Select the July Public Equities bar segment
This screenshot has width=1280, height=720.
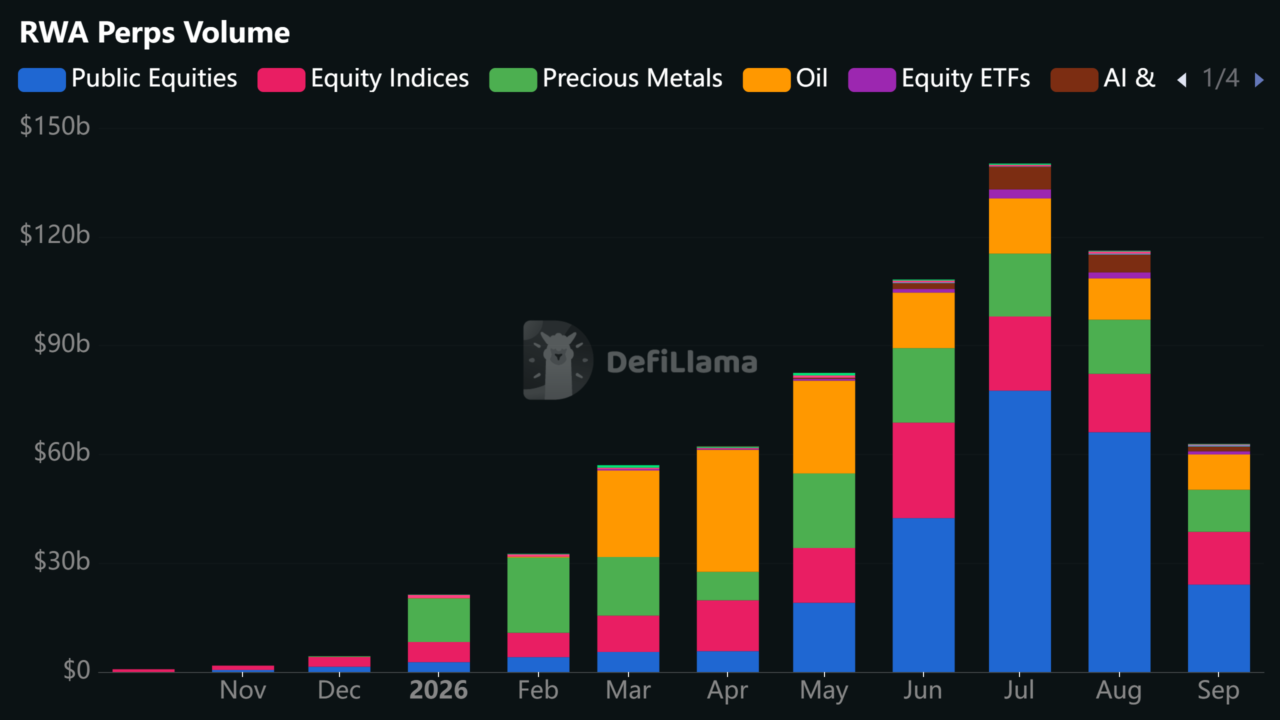tap(1020, 531)
